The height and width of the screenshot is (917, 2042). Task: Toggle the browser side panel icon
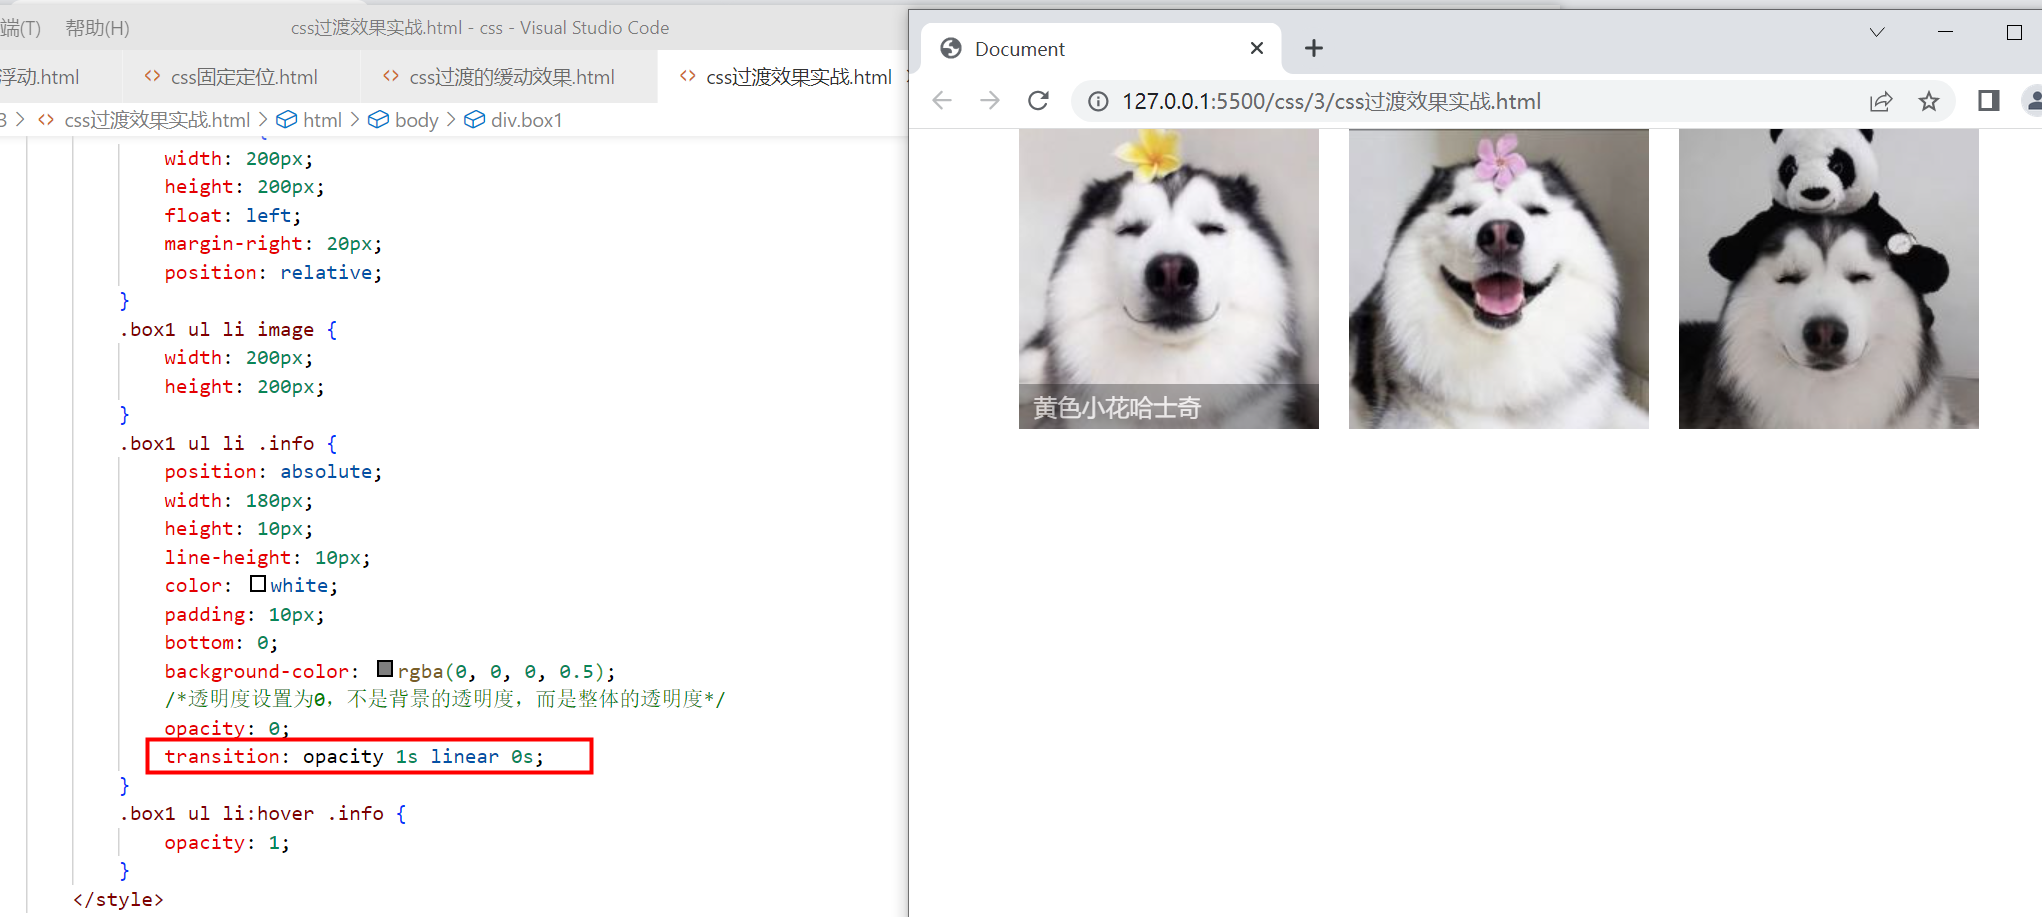1988,101
